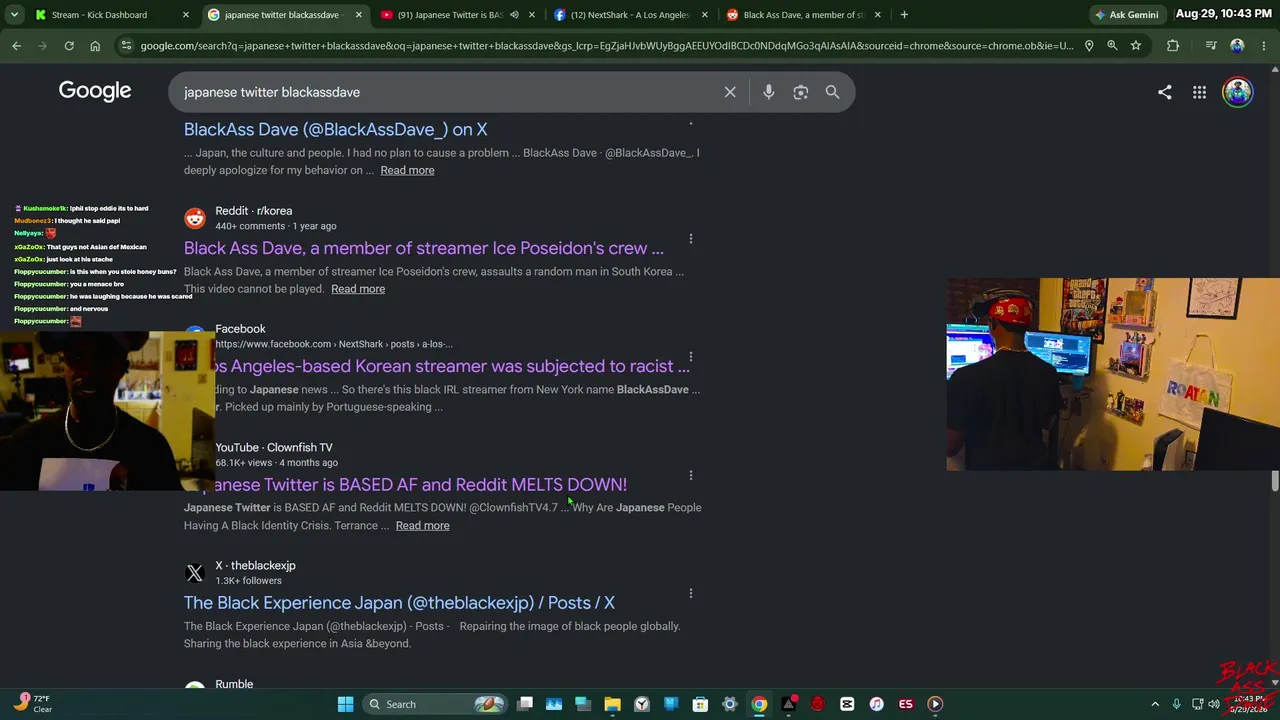This screenshot has width=1280, height=720.
Task: Reload the current page
Action: point(69,45)
